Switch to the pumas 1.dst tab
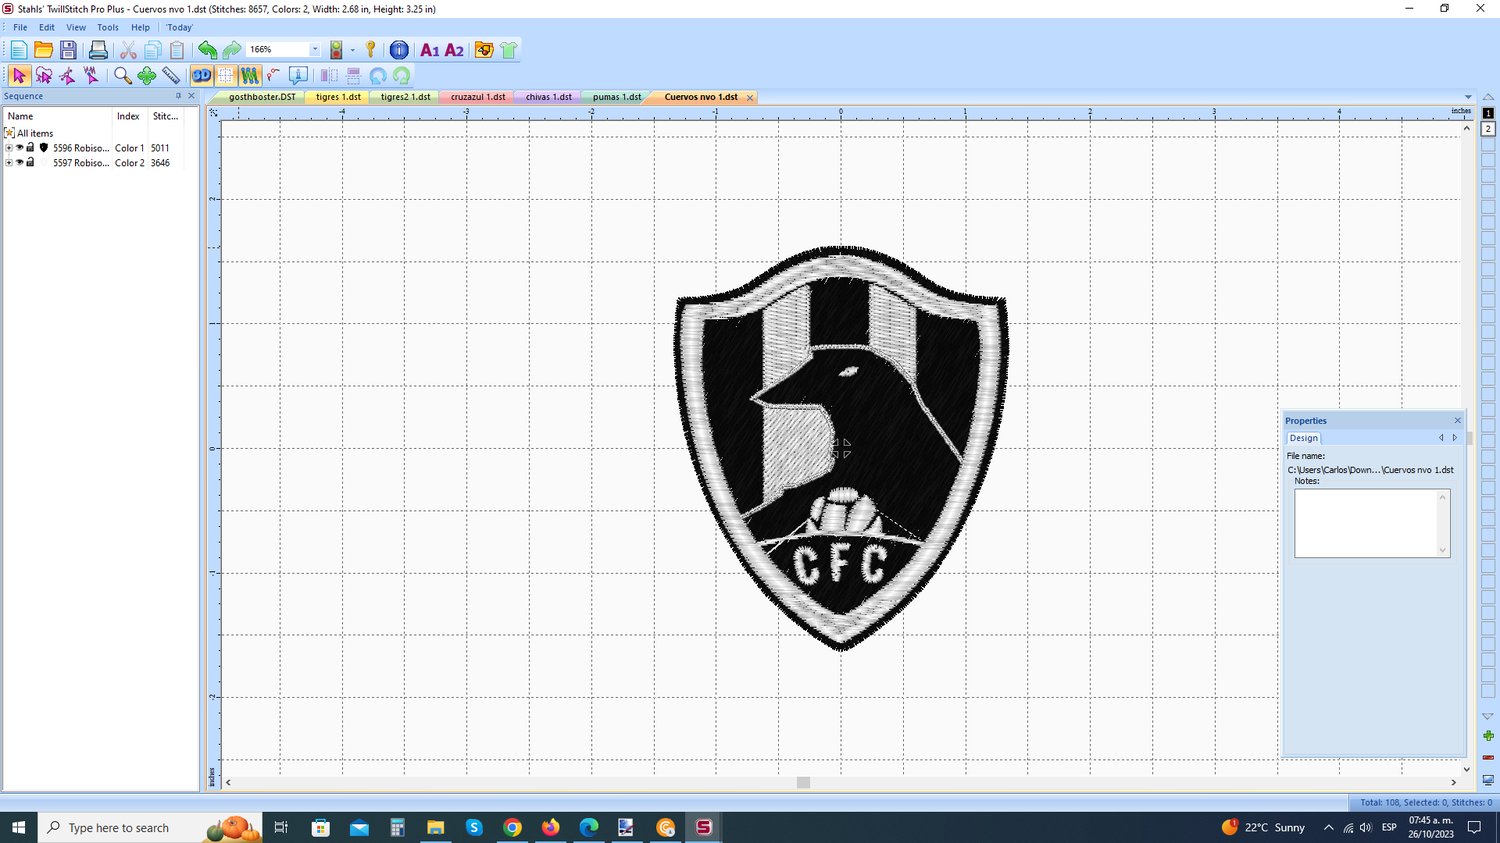 pos(617,97)
